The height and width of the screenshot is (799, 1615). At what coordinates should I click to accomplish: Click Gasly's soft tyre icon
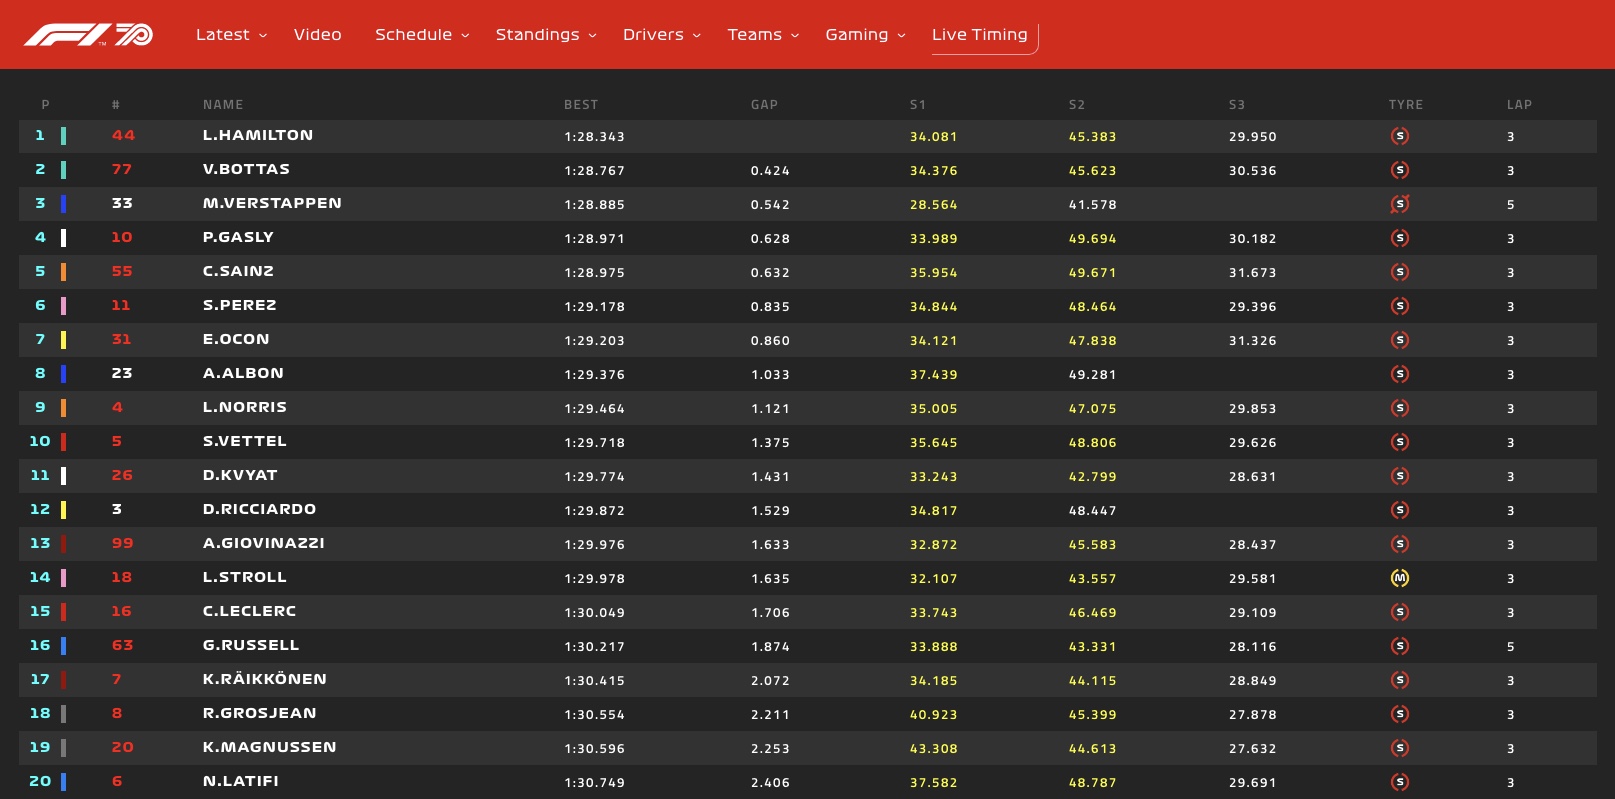1400,238
